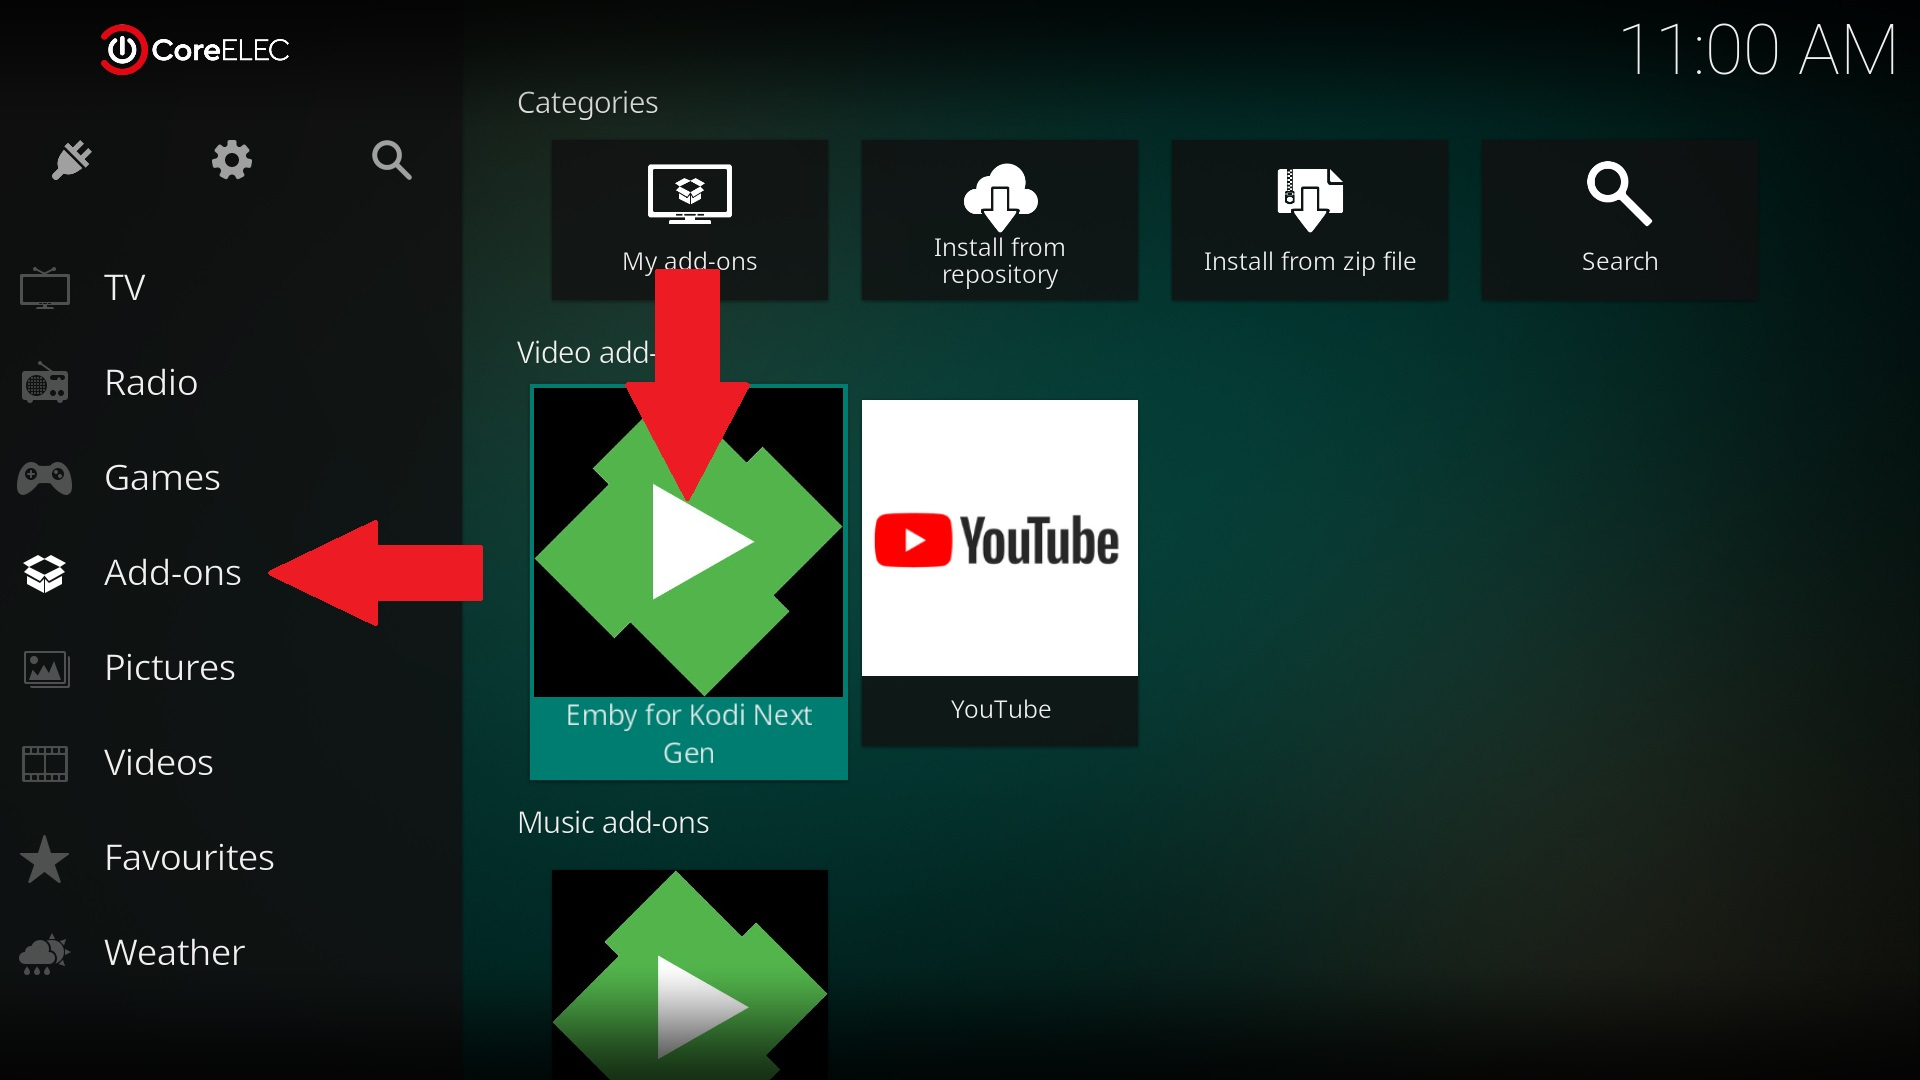Select the Radio icon in sidebar
This screenshot has height=1080, width=1920.
(x=45, y=383)
